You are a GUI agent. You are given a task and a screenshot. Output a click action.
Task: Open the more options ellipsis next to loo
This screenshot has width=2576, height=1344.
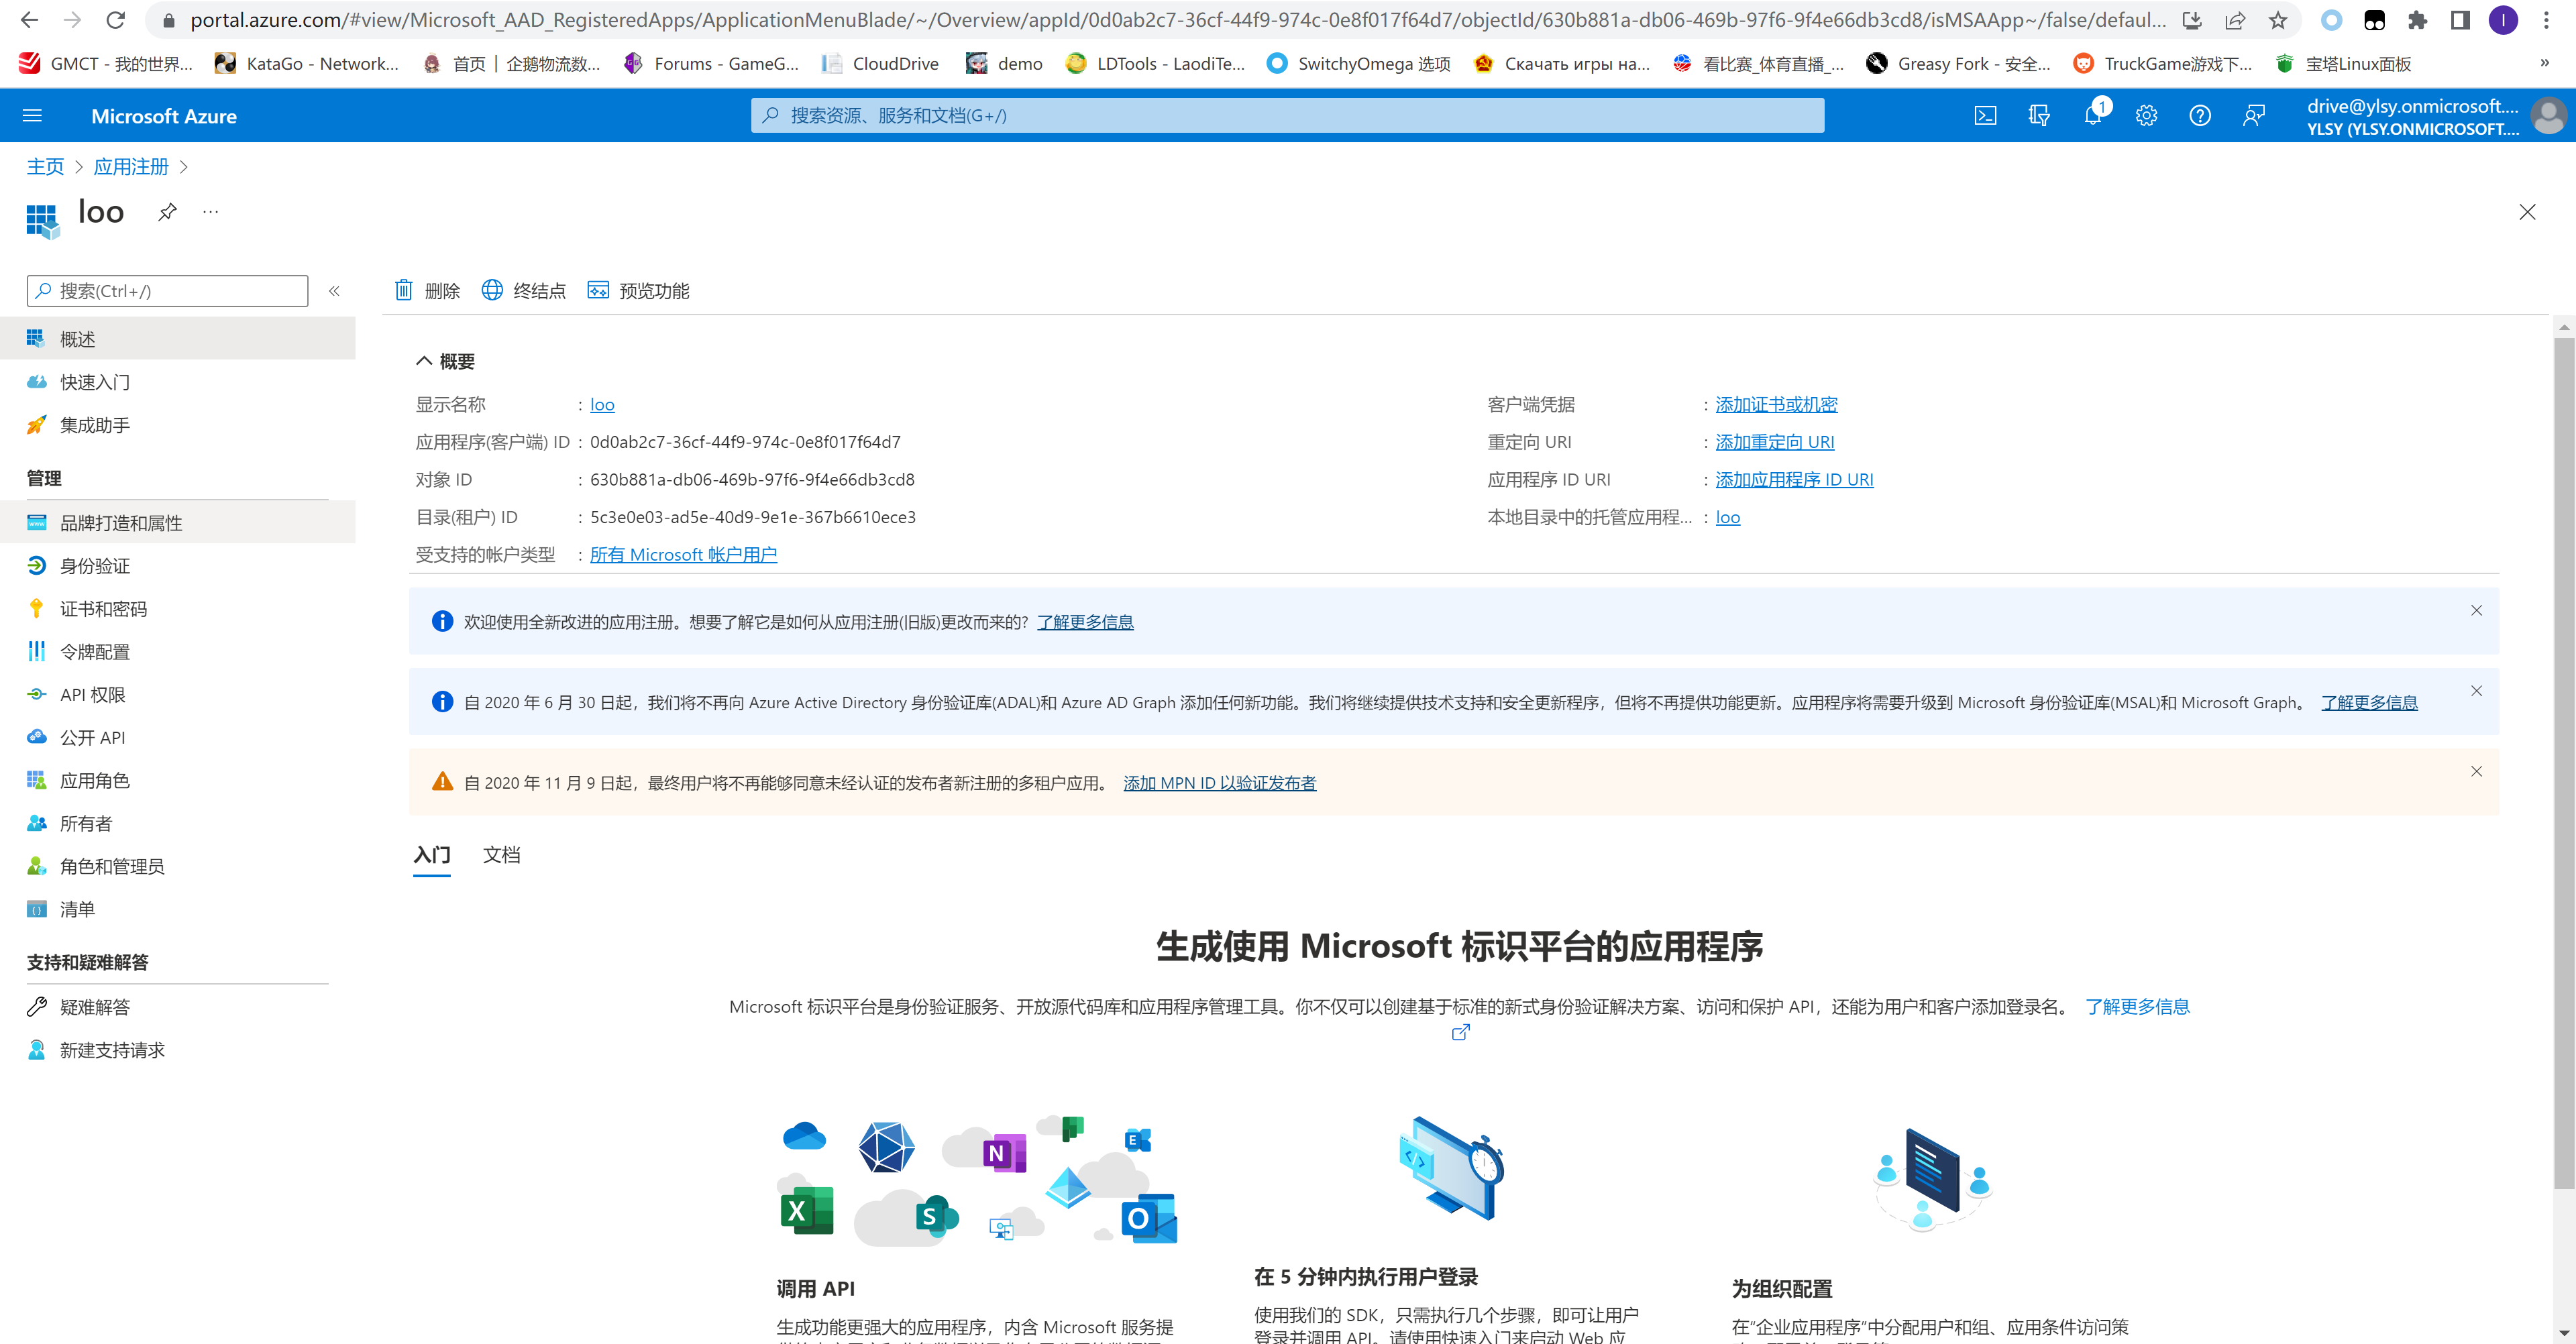pos(210,212)
